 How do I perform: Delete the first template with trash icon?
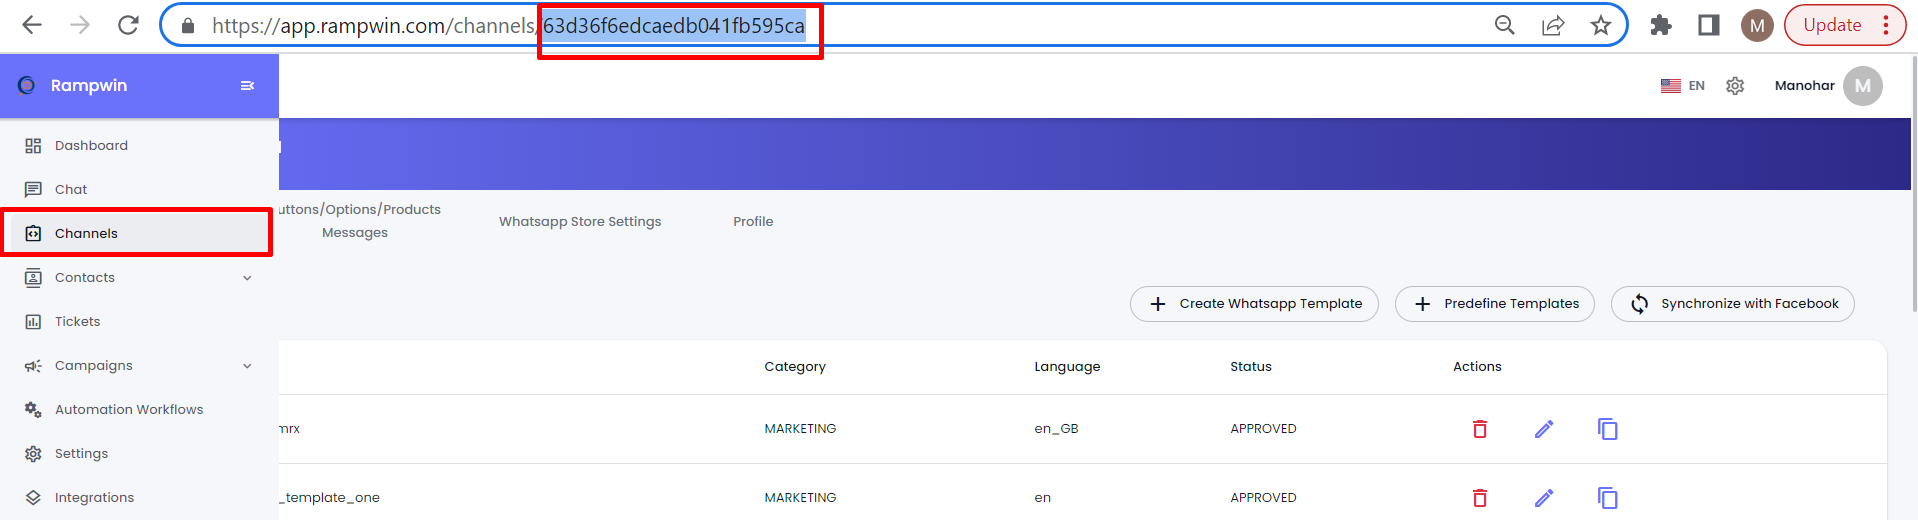coord(1479,429)
